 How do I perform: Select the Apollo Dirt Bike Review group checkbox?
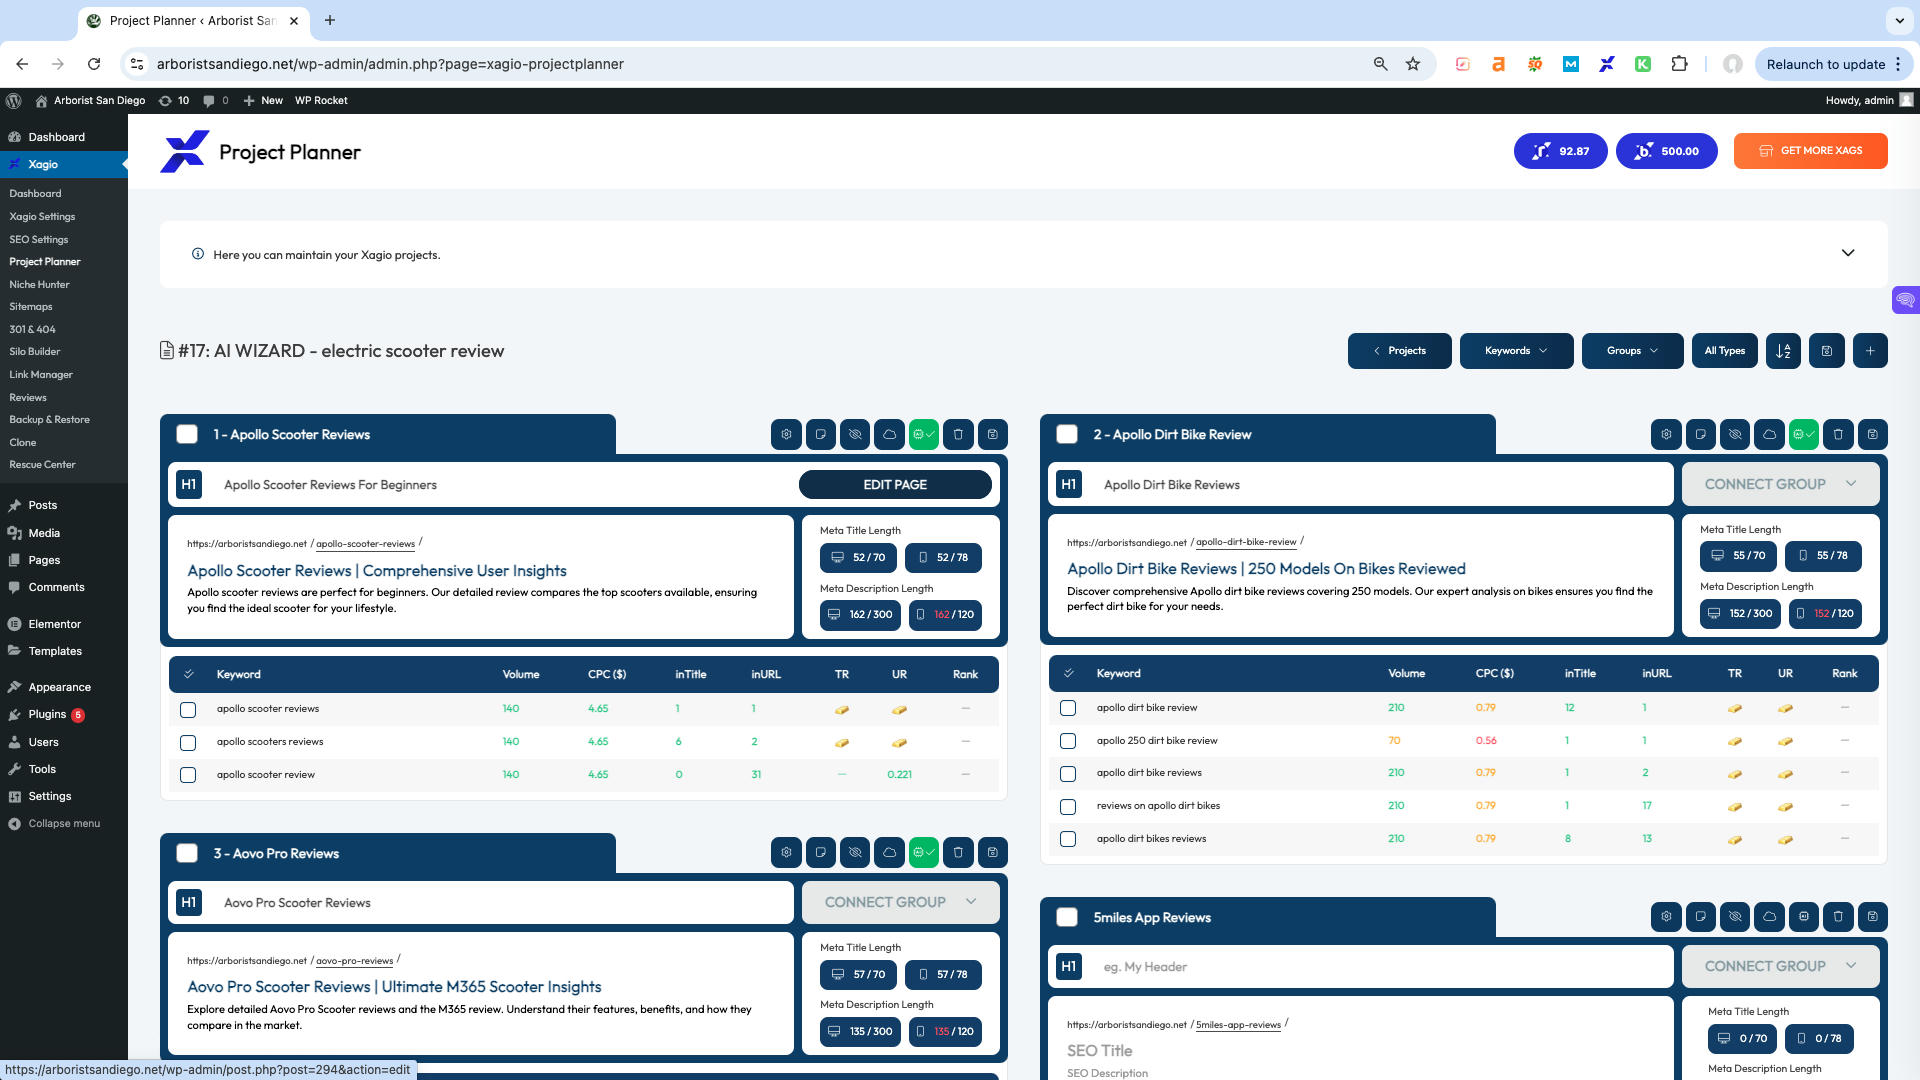pos(1067,434)
